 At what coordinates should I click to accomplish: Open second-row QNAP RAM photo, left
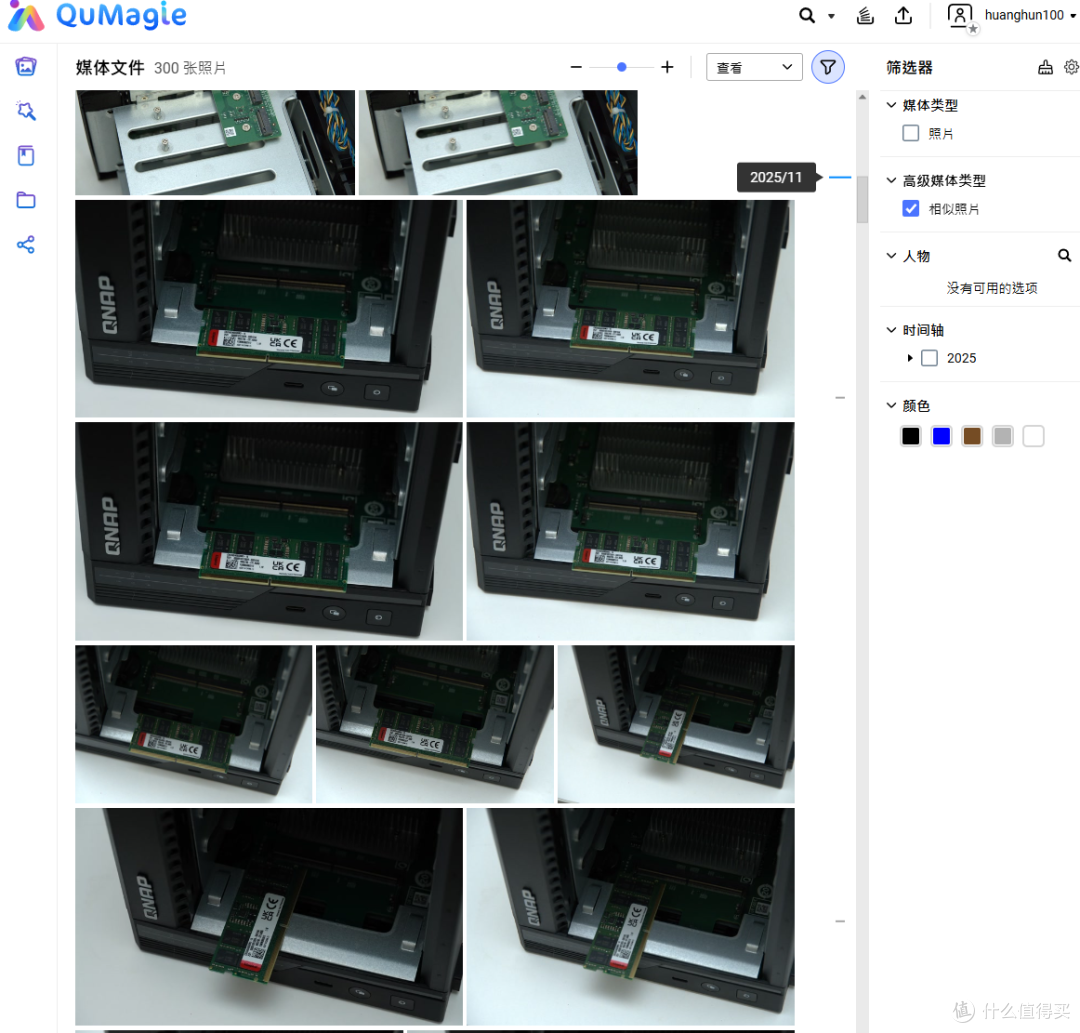pos(269,531)
